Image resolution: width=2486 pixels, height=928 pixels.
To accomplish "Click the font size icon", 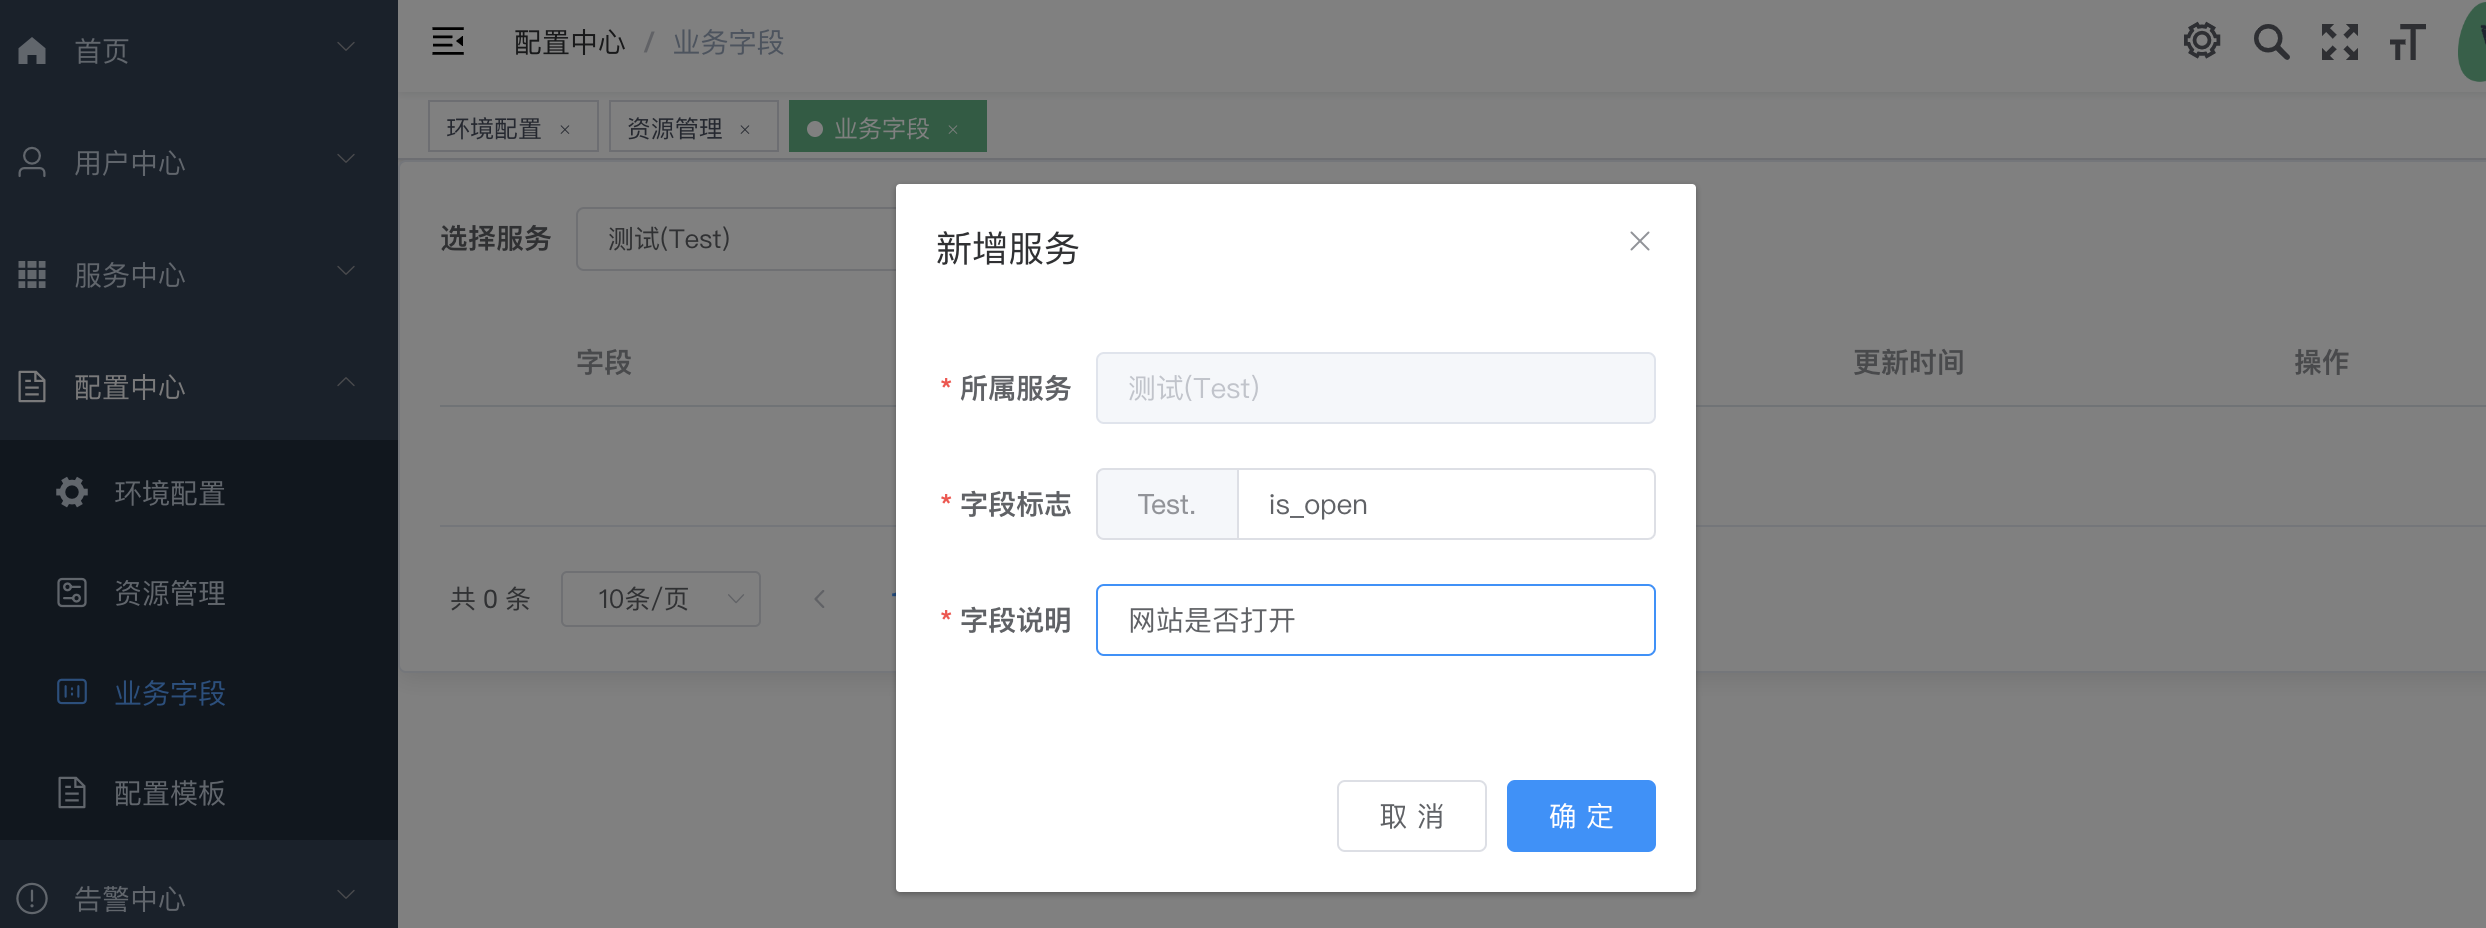I will 2408,42.
